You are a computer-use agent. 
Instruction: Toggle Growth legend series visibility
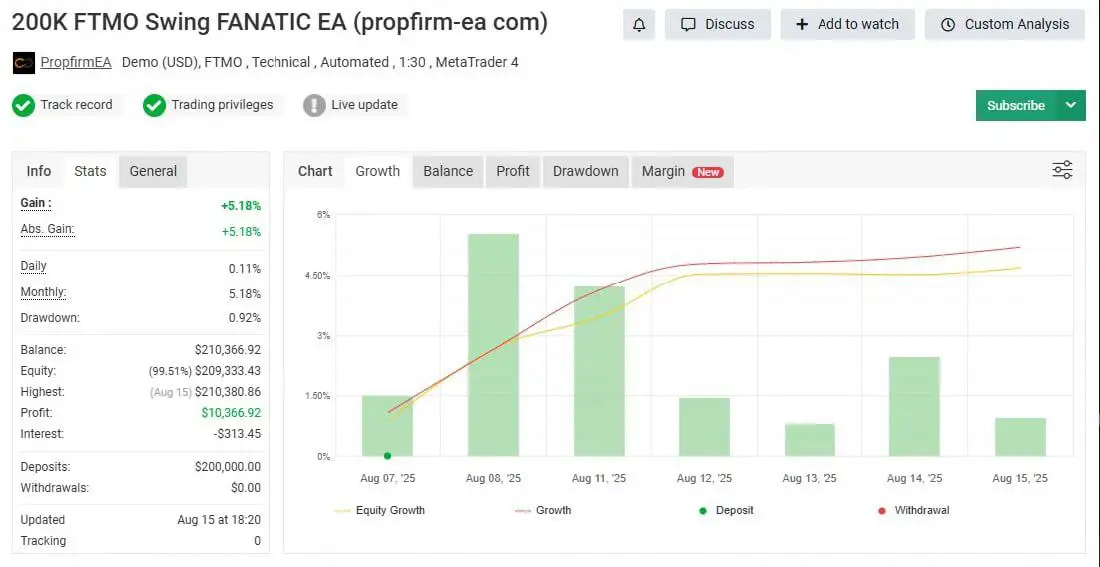point(543,510)
